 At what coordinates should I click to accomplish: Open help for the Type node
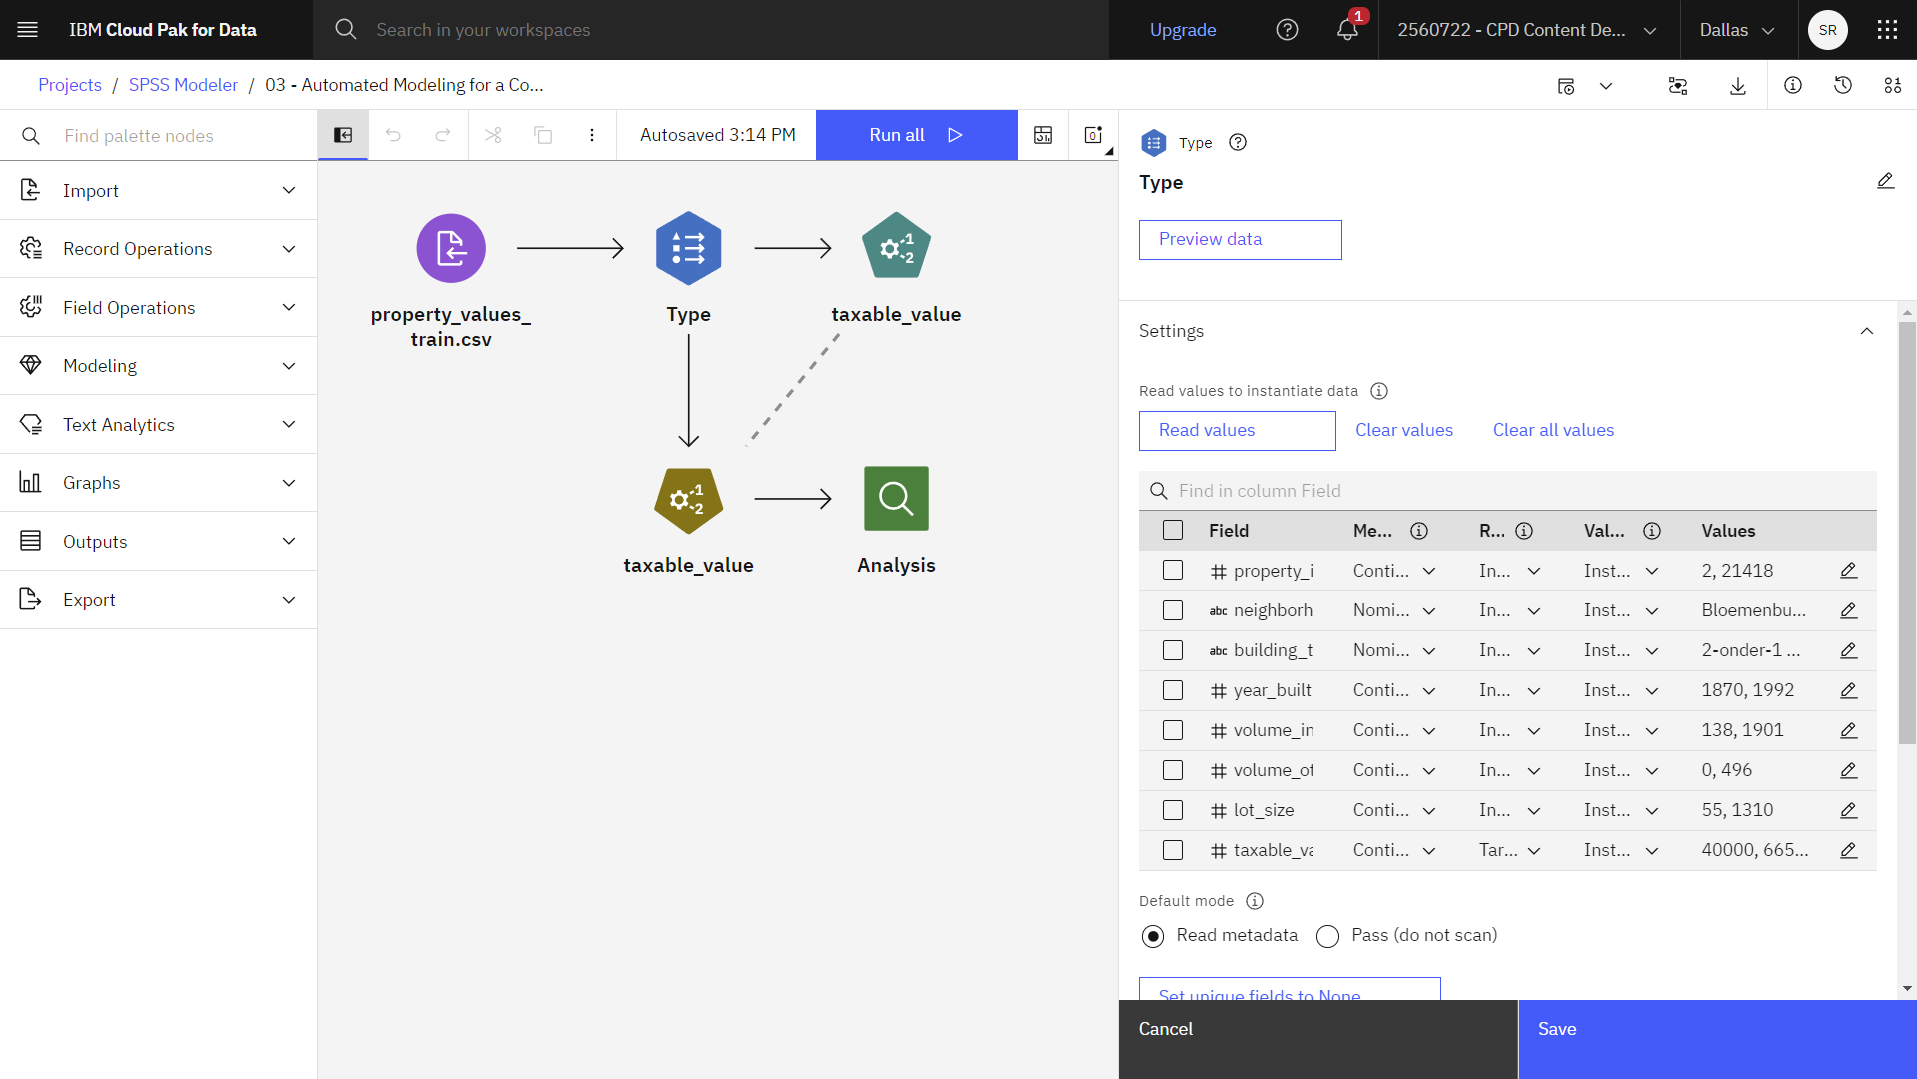1238,142
